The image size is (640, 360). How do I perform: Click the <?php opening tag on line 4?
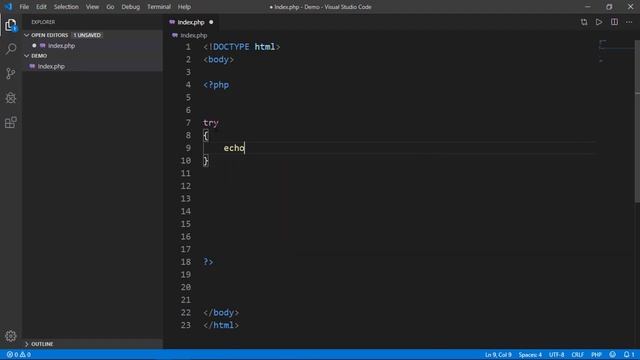tap(216, 85)
